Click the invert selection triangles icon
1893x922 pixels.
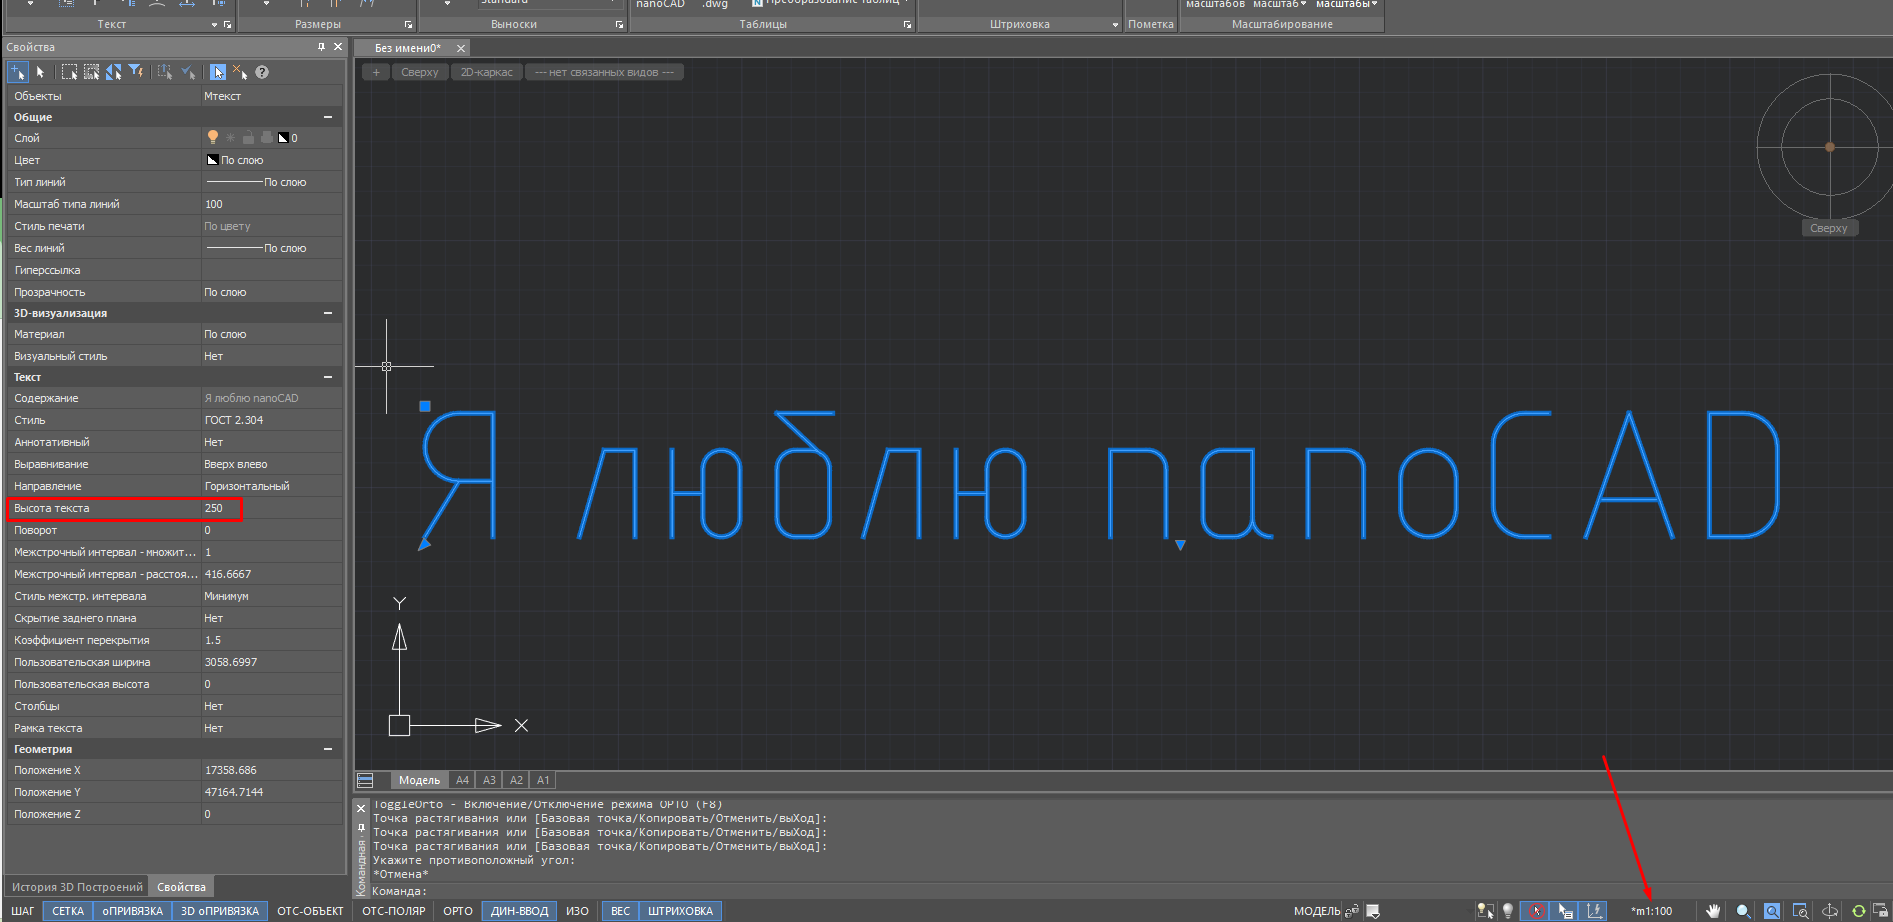[x=113, y=72]
